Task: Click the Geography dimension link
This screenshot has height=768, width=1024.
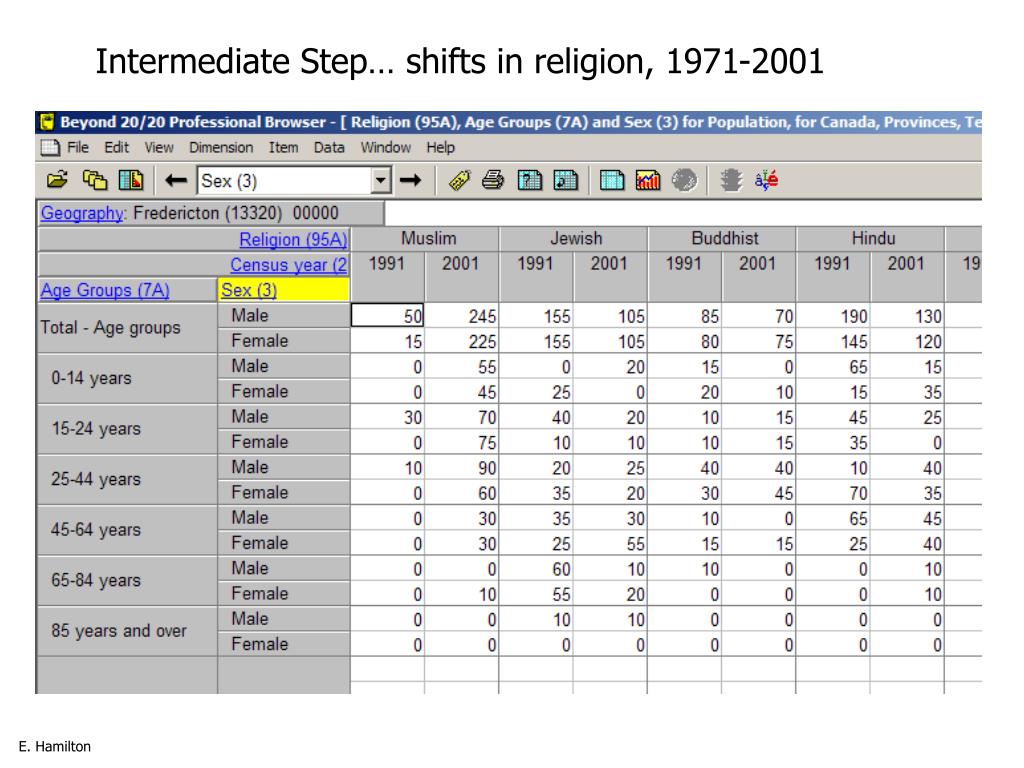Action: pos(82,214)
